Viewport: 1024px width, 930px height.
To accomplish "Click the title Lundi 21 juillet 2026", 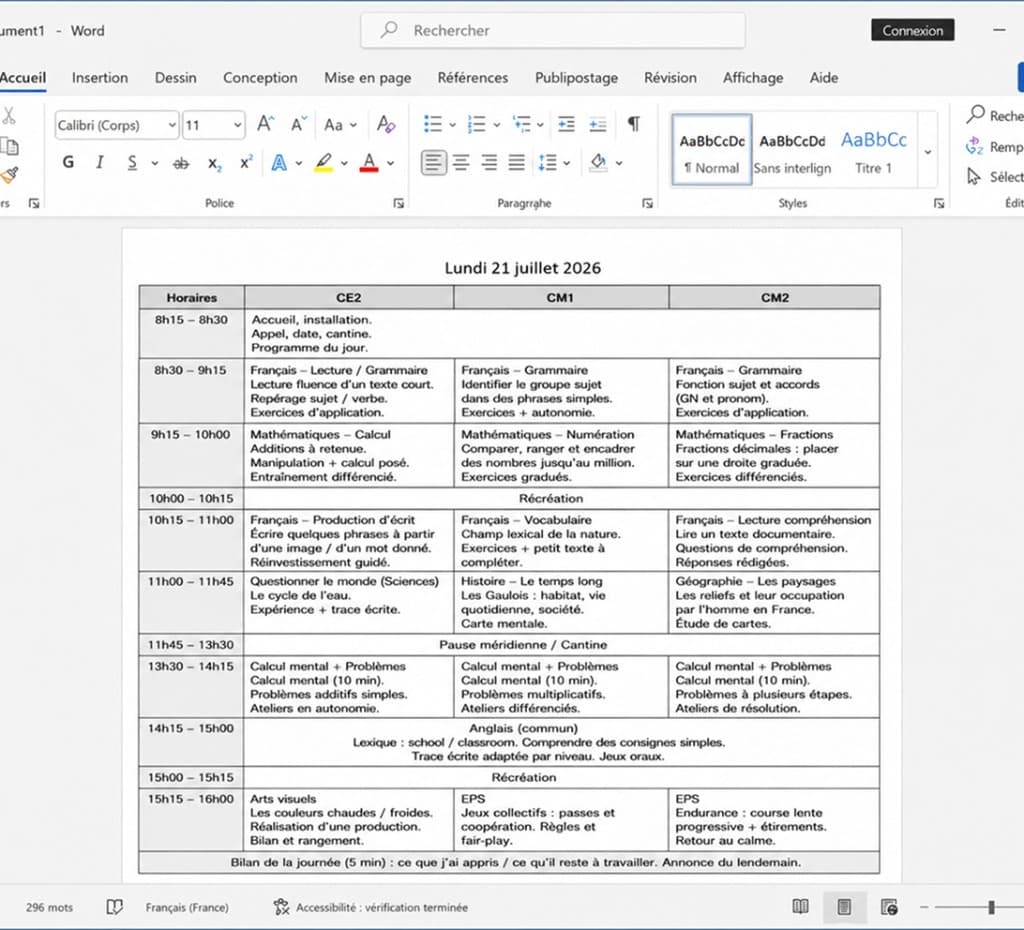I will 522,268.
